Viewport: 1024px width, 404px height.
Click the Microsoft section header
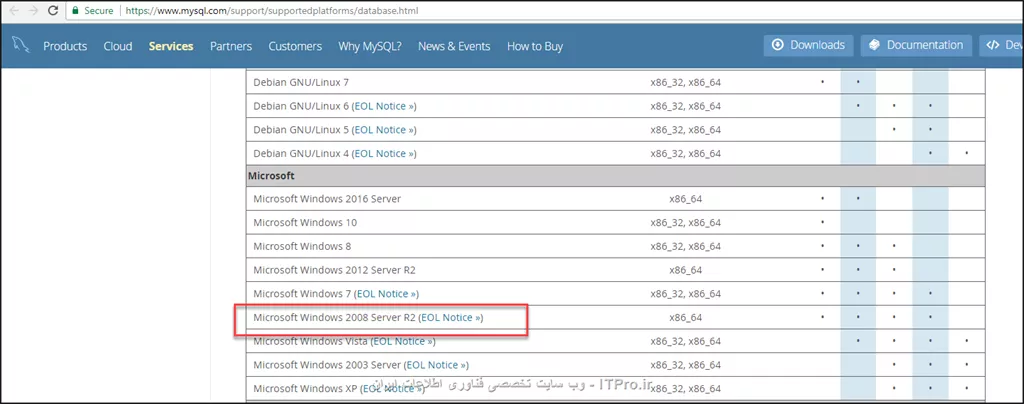(615, 176)
